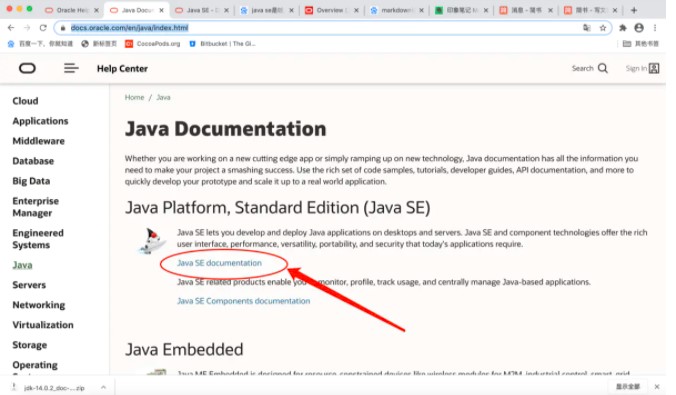Click the Help Center title
676x395 pixels.
122,69
